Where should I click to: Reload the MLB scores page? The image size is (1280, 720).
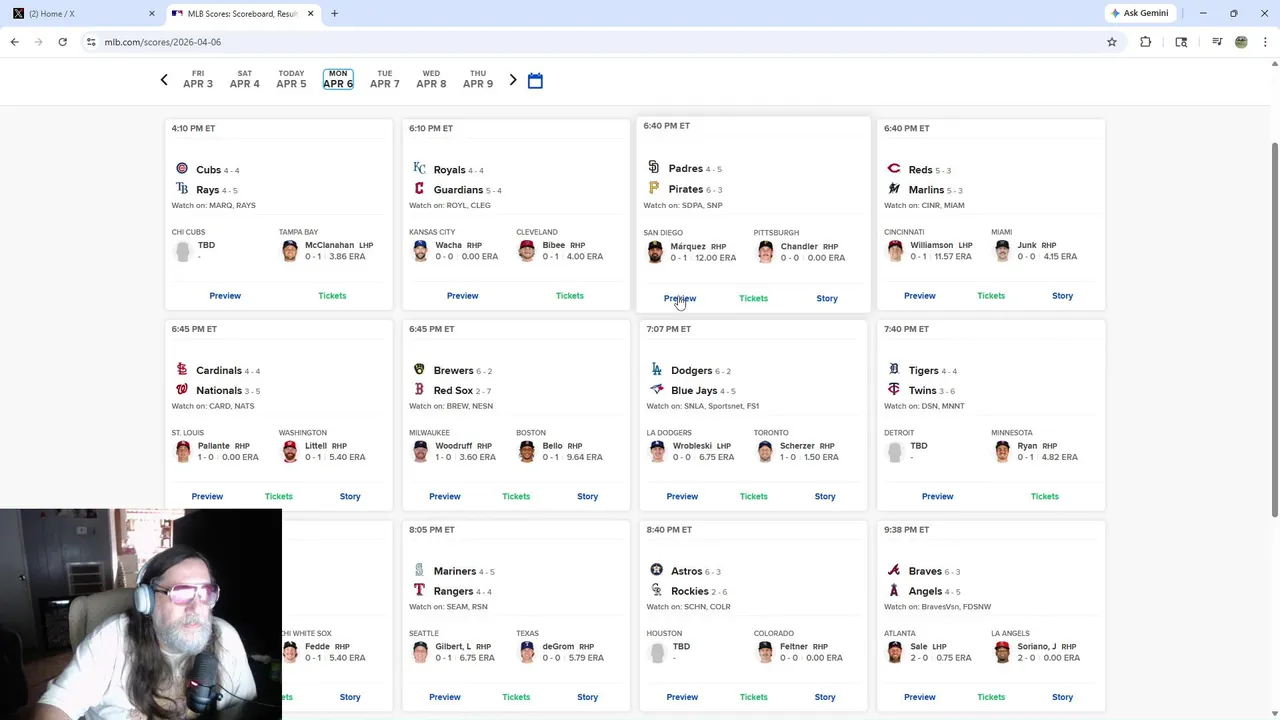62,42
